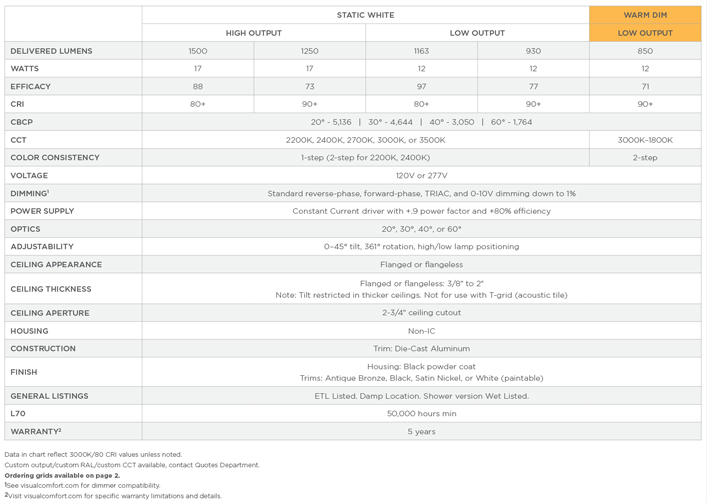Select the 850 lumens warm dim cell
This screenshot has height=503, width=707.
click(645, 51)
